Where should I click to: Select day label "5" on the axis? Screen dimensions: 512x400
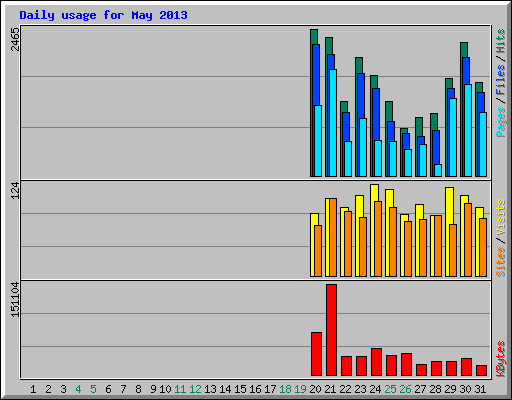pyautogui.click(x=93, y=389)
